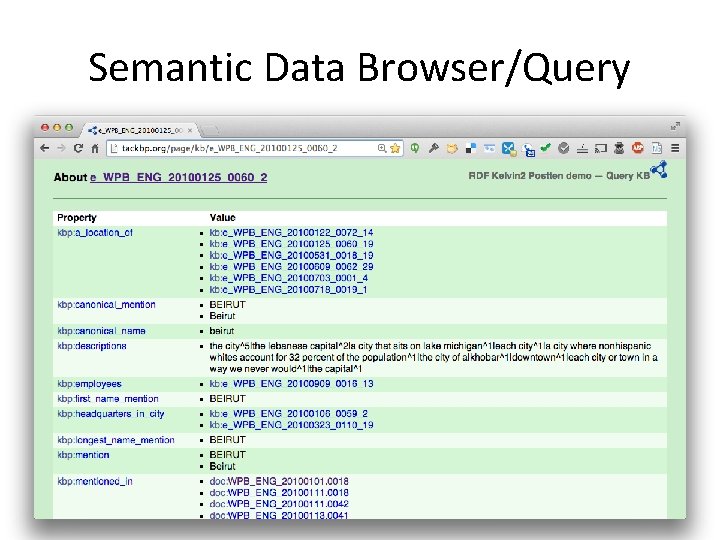Open the e_WPB_ENG_20100125_0060_2 heading link
The image size is (720, 540).
[x=179, y=177]
